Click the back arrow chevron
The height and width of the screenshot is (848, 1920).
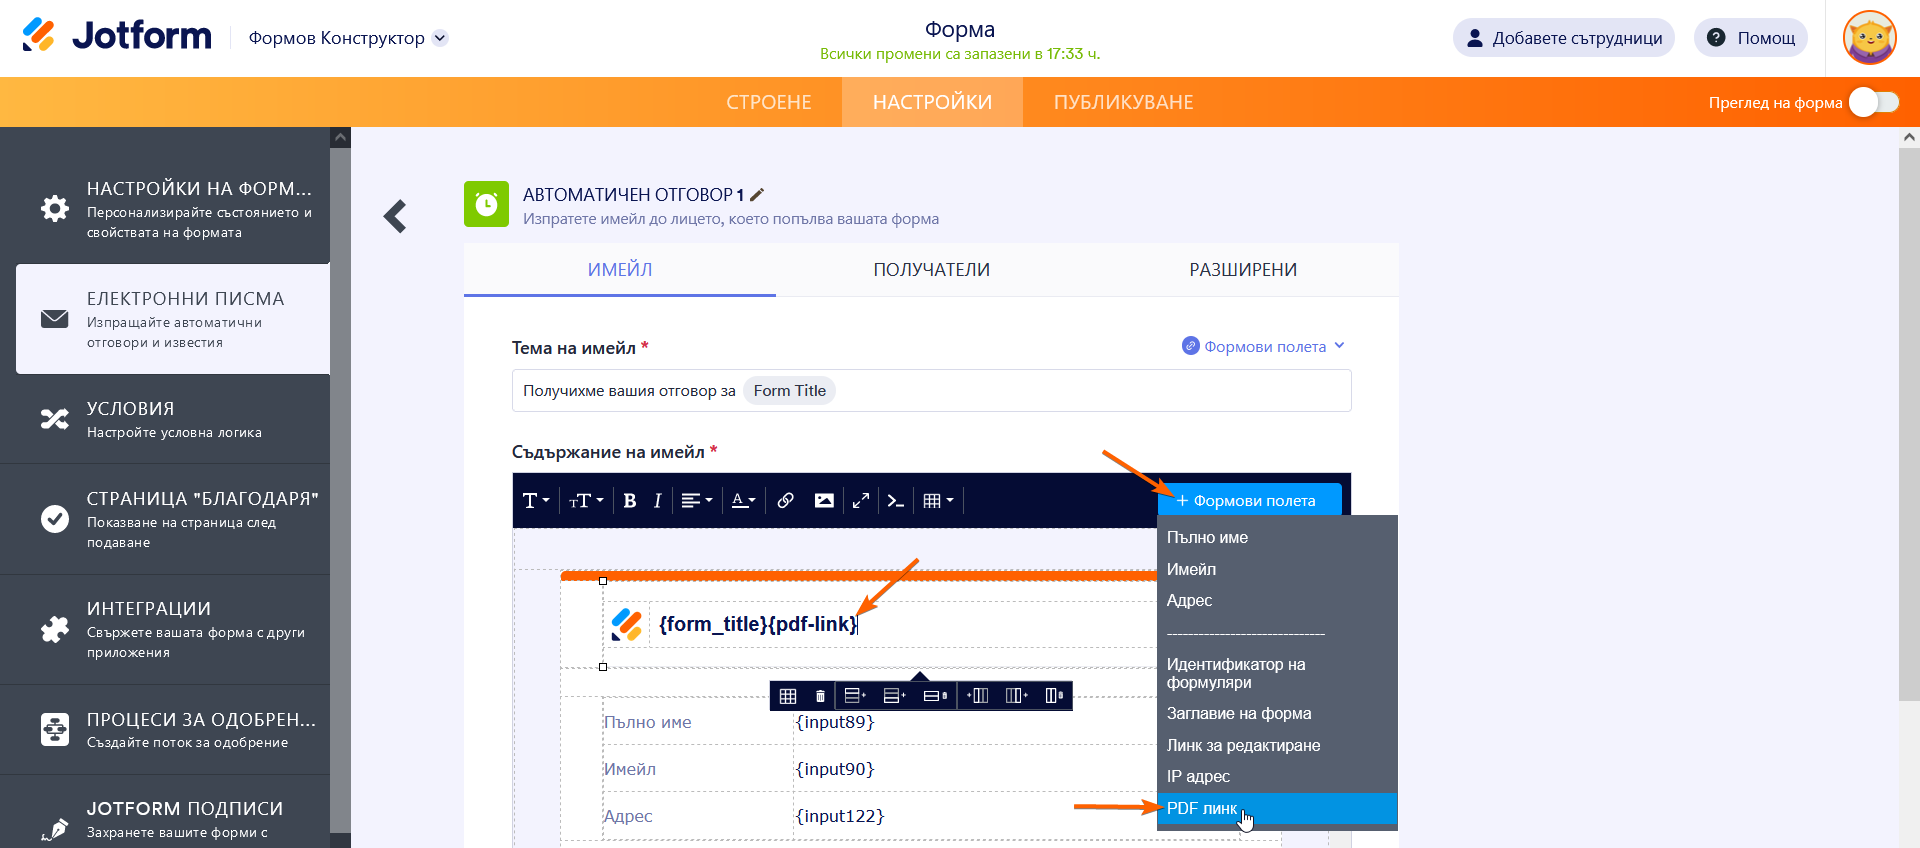[395, 216]
